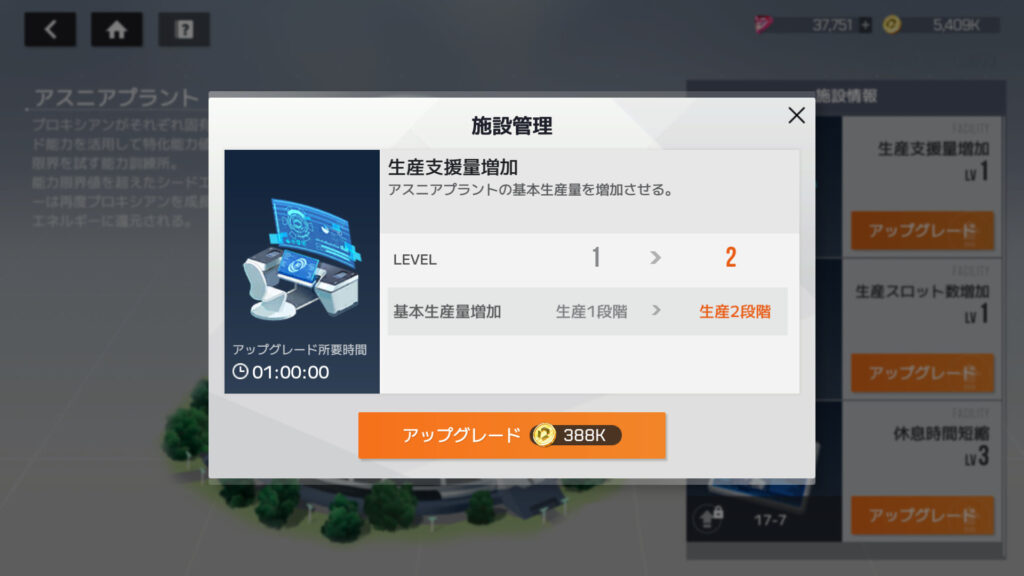Upgrade 生産支援量増加 in the facility panel
This screenshot has width=1024, height=576.
point(922,231)
